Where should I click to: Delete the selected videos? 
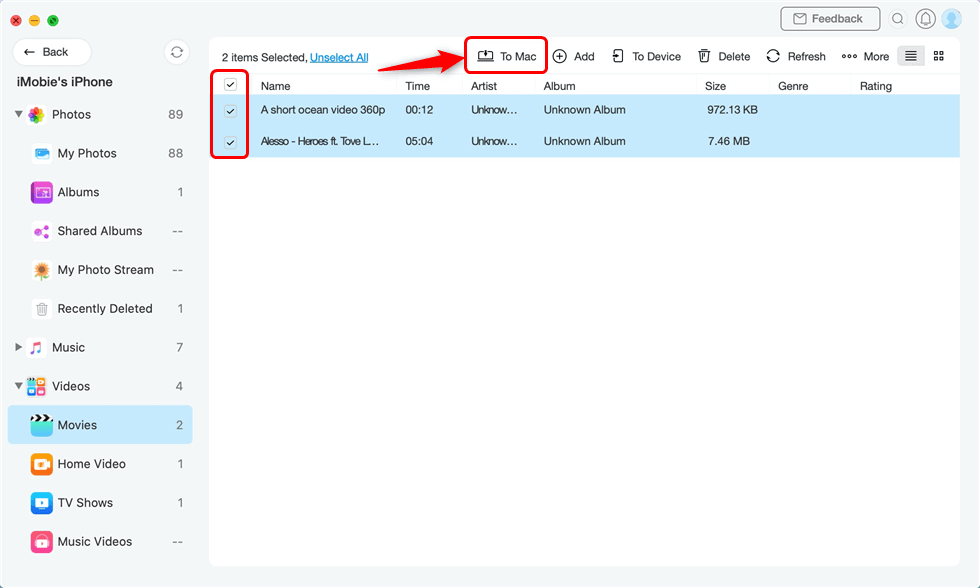pyautogui.click(x=724, y=56)
